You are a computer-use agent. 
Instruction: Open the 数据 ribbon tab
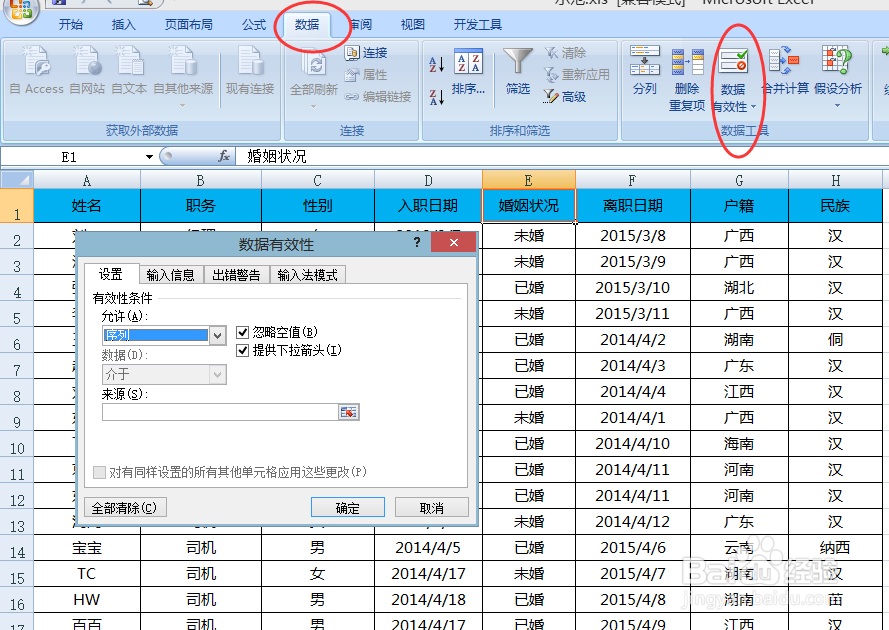coord(307,24)
